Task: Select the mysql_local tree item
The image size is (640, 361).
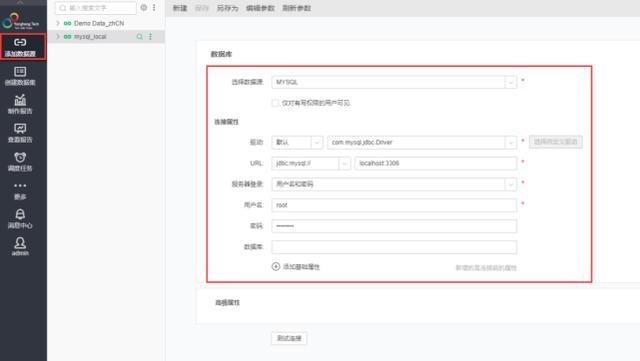Action: (x=90, y=37)
